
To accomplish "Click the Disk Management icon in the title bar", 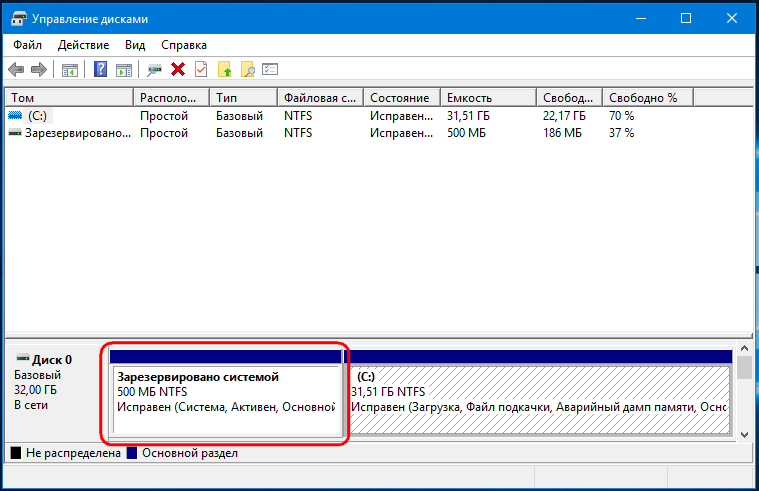I will click(x=18, y=19).
